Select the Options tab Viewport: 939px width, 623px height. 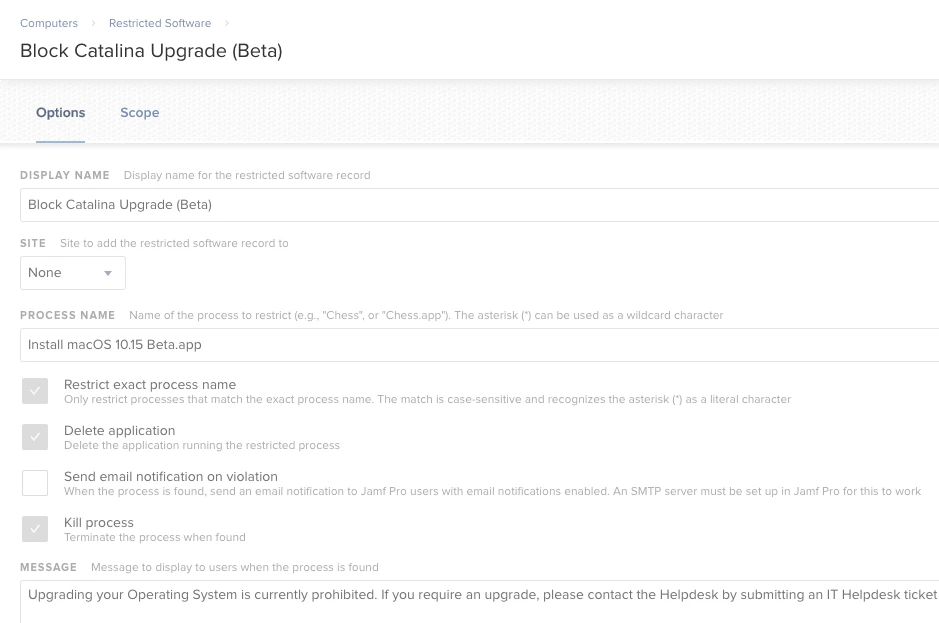click(x=60, y=113)
